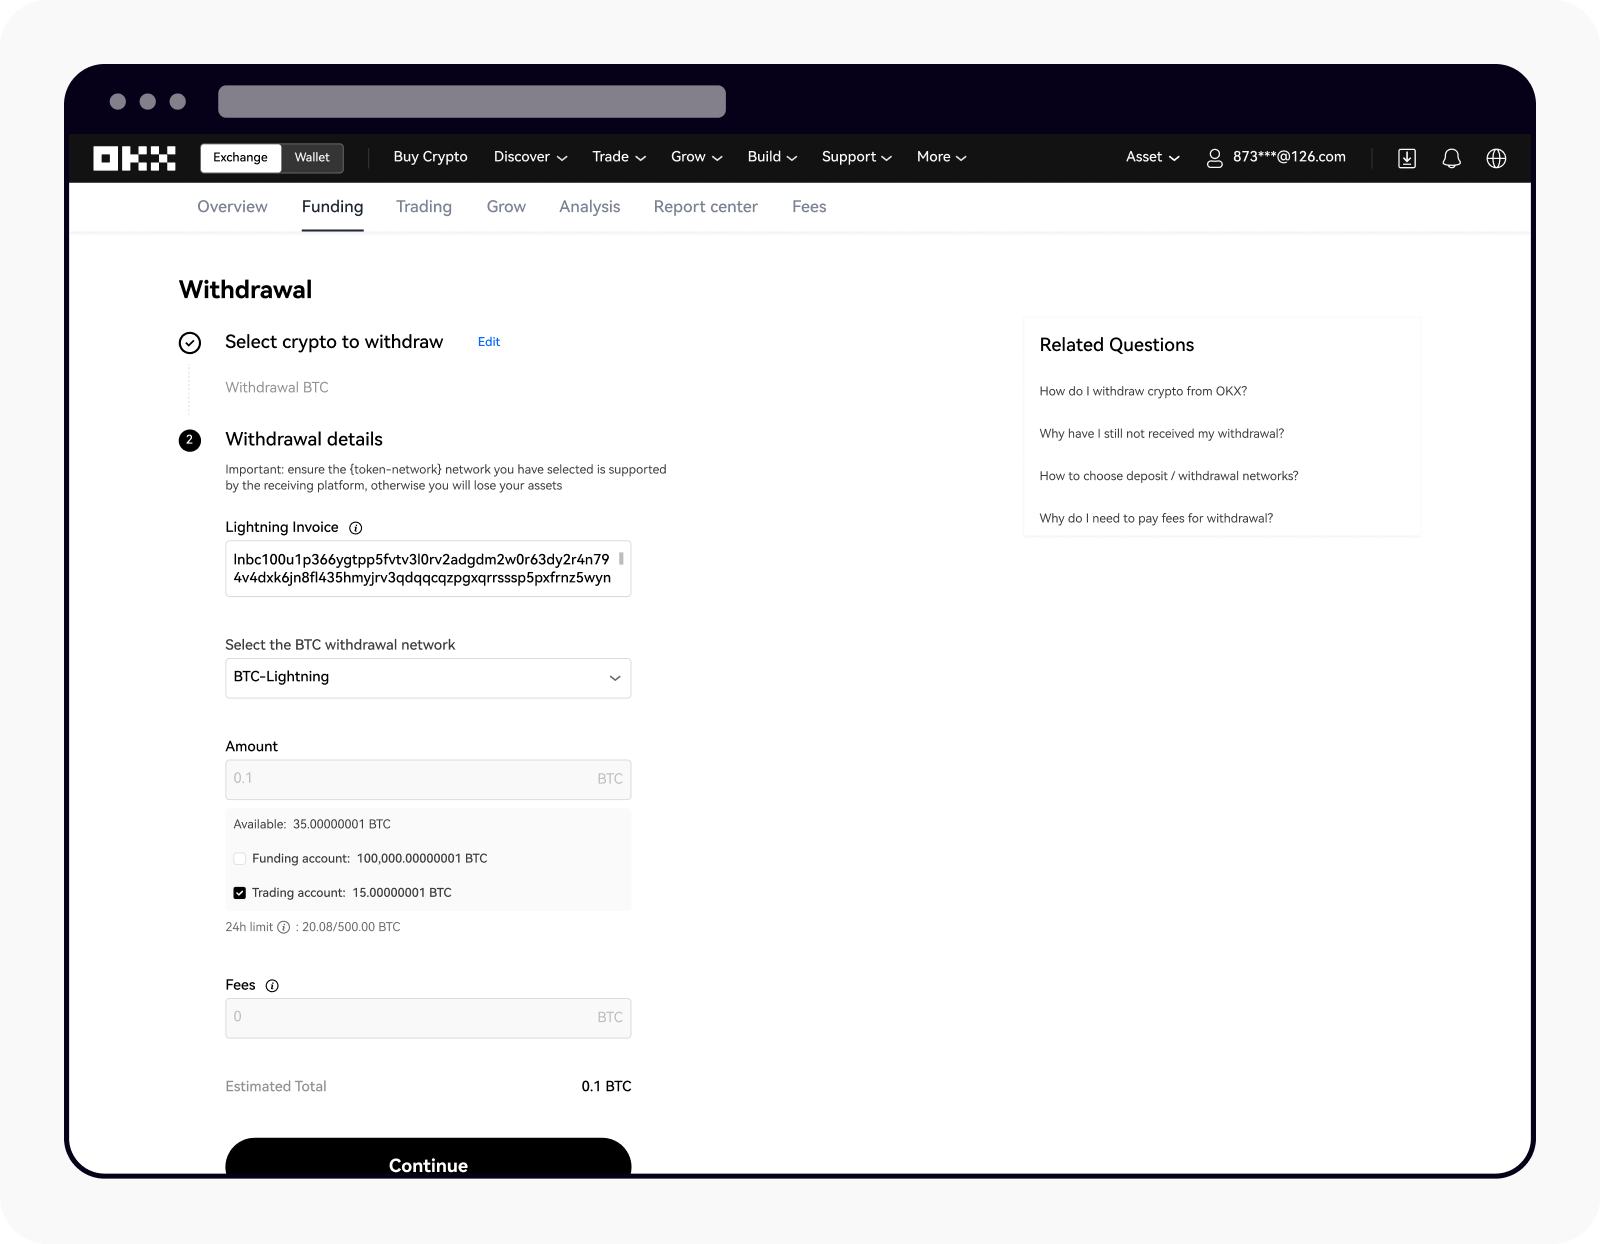Open the Grow tab under account nav

click(x=506, y=207)
